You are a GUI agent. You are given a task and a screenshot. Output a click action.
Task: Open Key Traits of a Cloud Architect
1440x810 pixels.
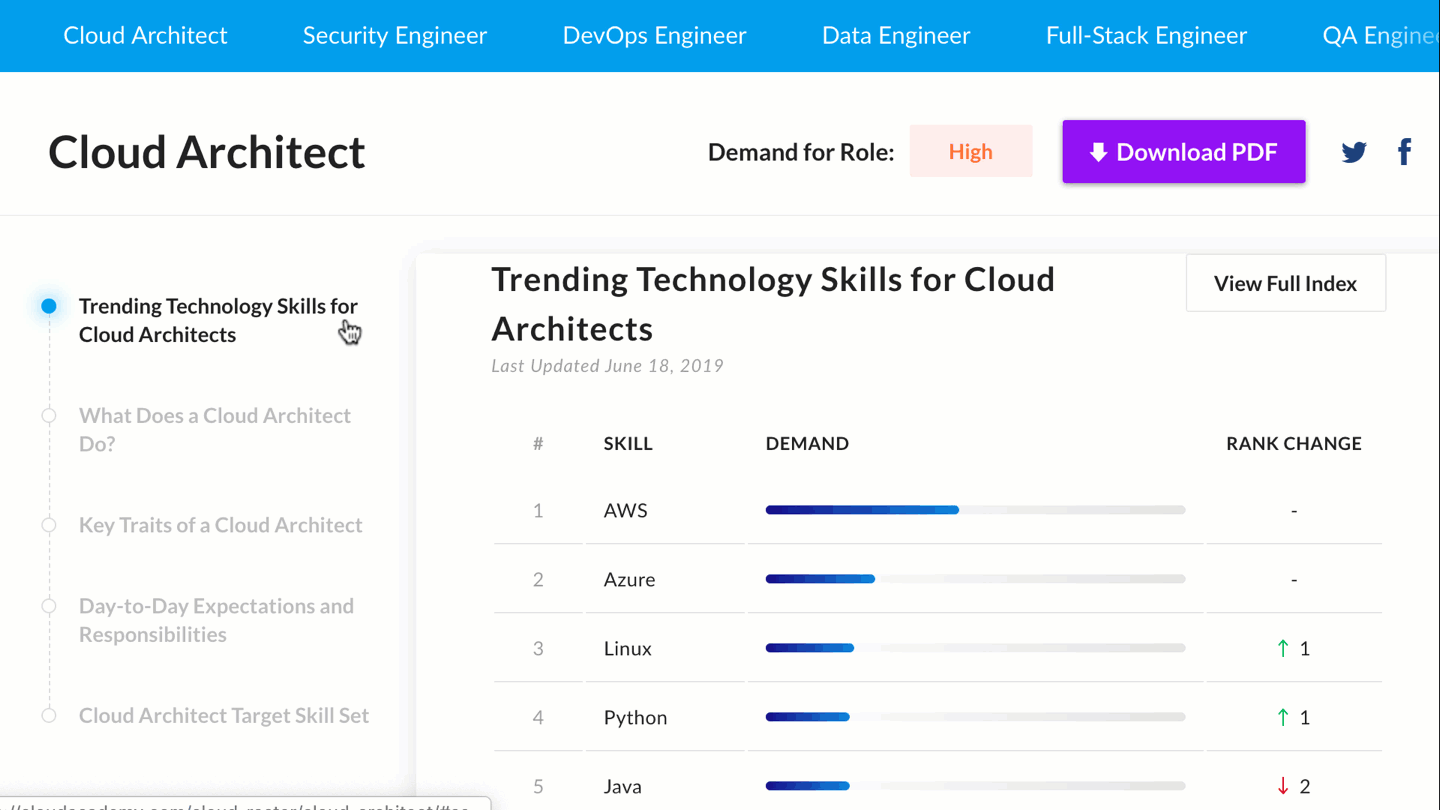[220, 525]
